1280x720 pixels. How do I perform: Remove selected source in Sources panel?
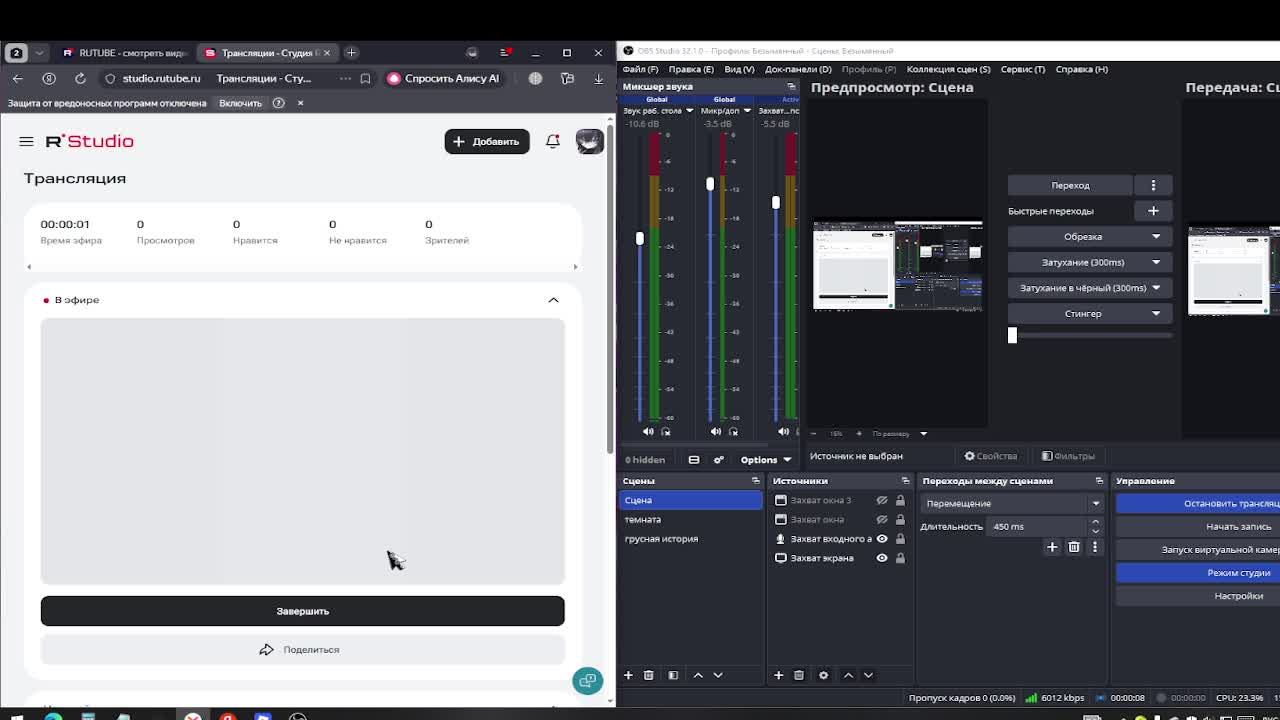[x=798, y=675]
